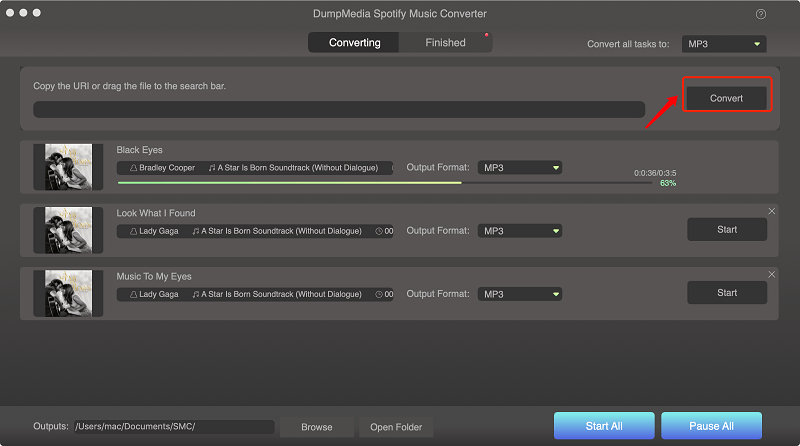
Task: Click the Look What I Found song title
Action: (156, 213)
